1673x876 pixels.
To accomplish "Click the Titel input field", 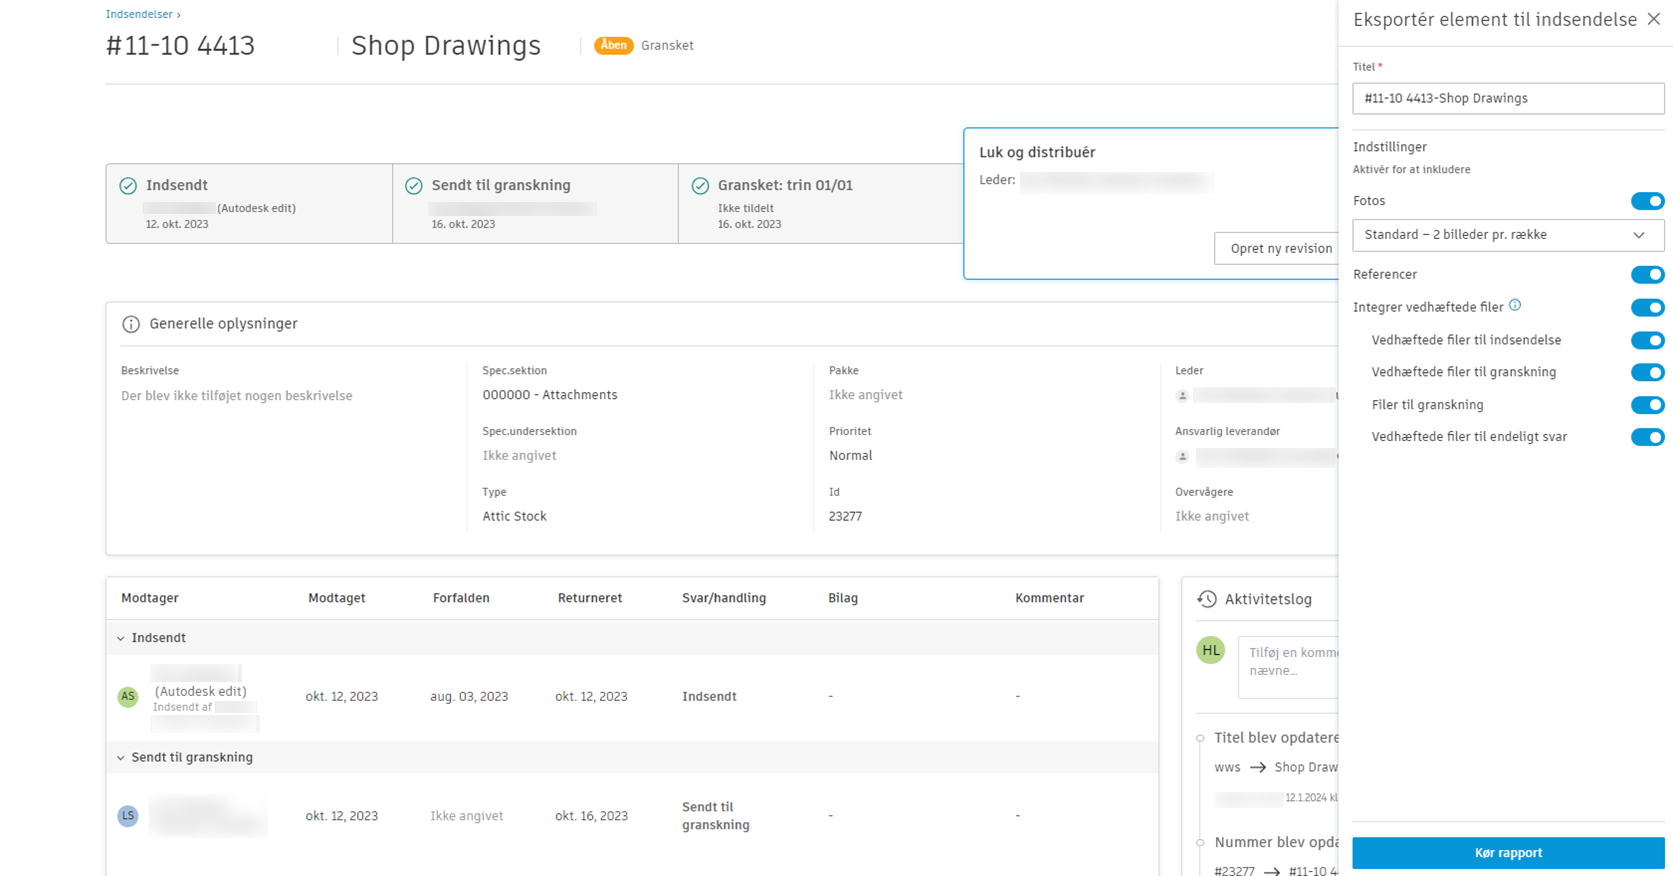I will (1507, 98).
